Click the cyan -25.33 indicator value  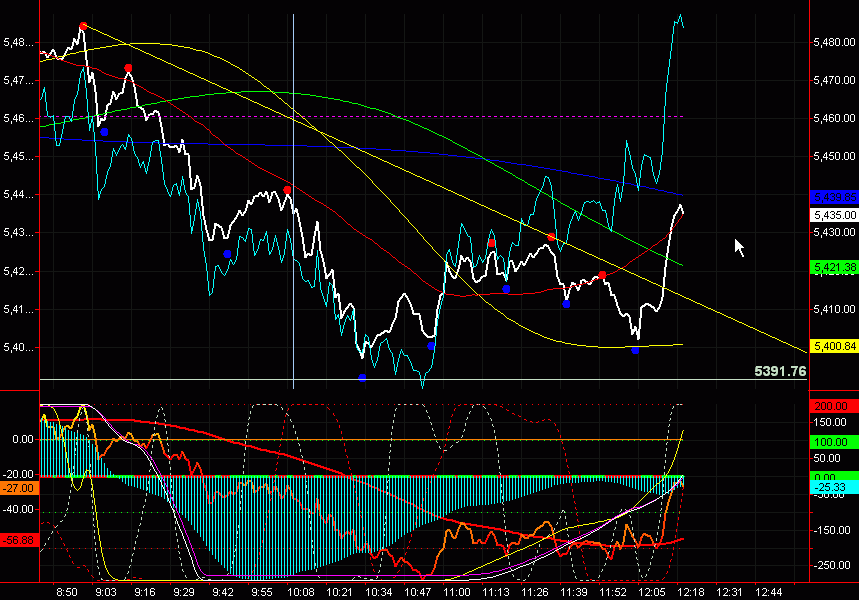point(832,488)
